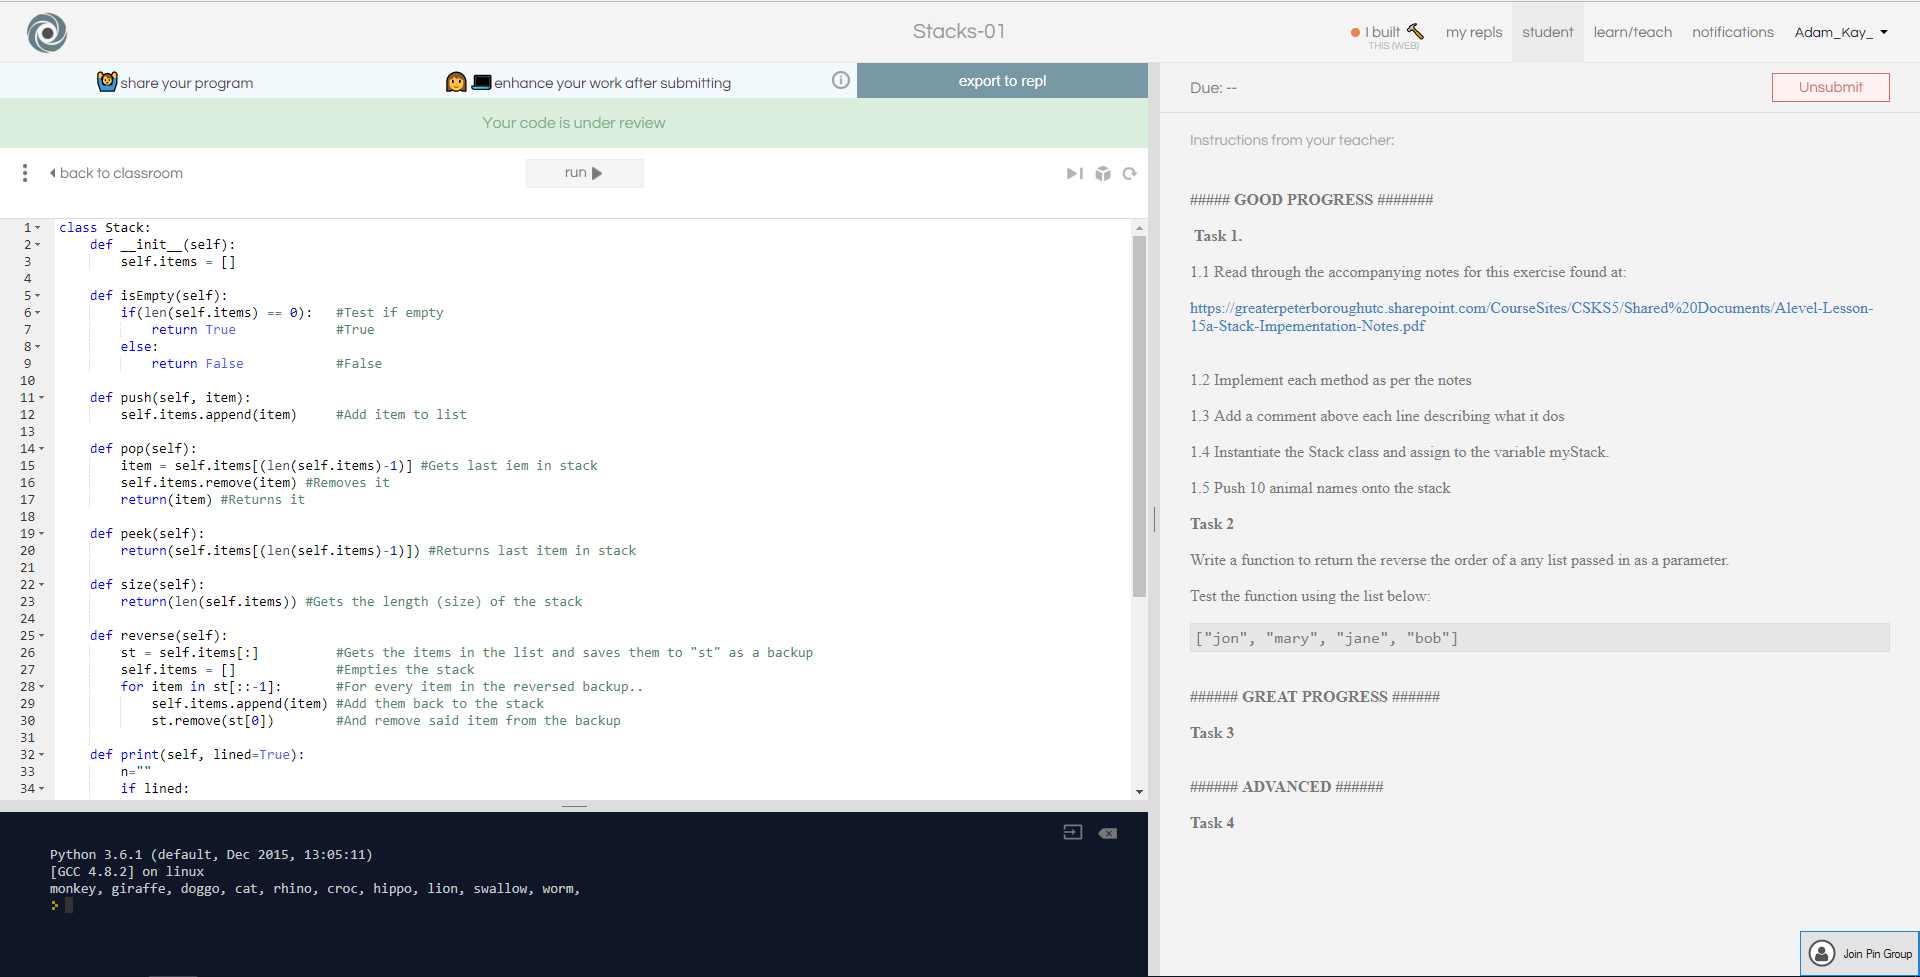
Task: Click the packages cube icon
Action: click(x=1103, y=174)
